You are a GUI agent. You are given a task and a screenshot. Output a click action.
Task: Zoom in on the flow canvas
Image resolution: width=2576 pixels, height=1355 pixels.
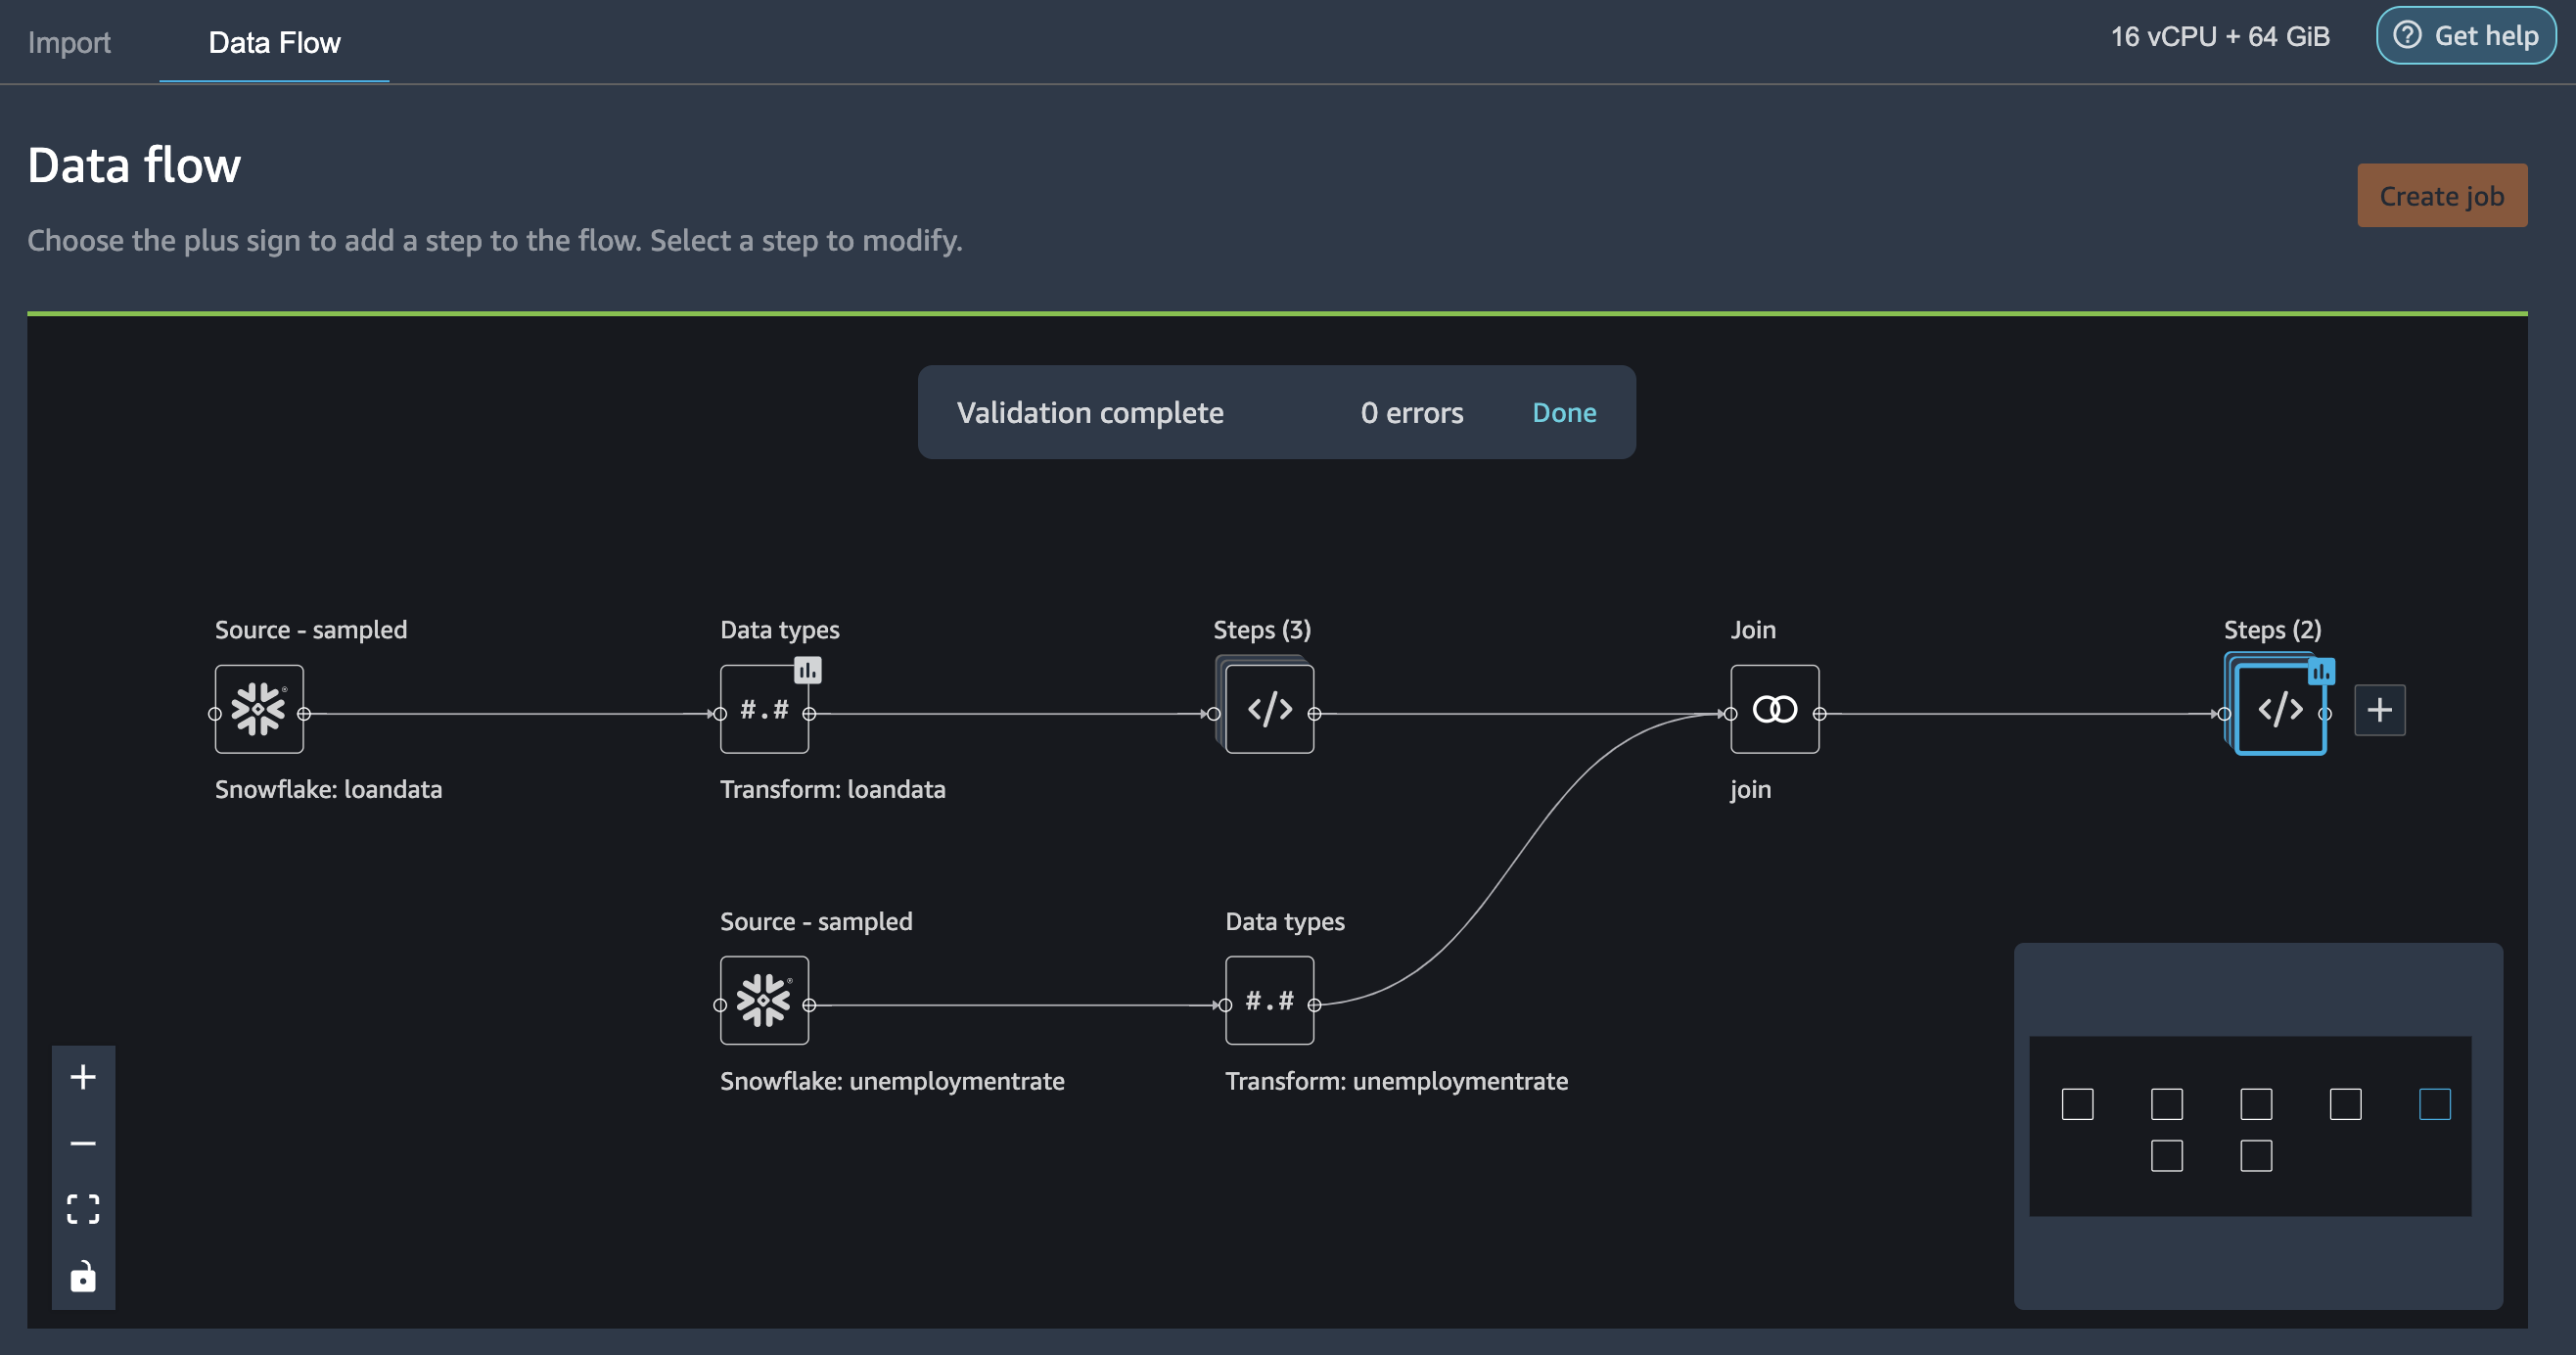coord(83,1077)
